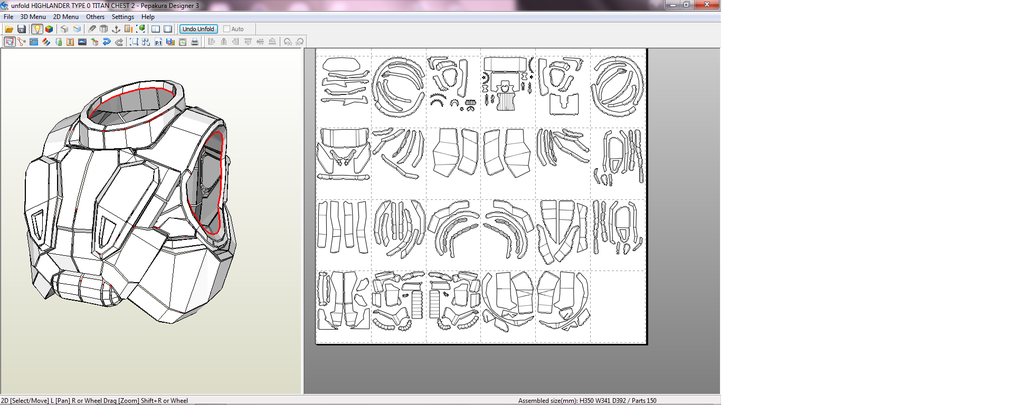Click the orange door-like panels icon

pos(129,29)
